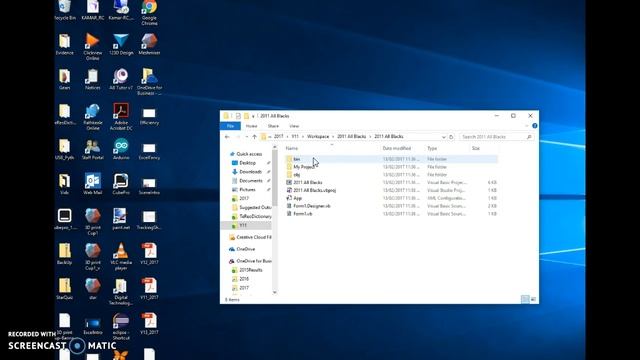The width and height of the screenshot is (640, 360).
Task: Open Digital Technologies folder shortcut
Action: tap(121, 291)
